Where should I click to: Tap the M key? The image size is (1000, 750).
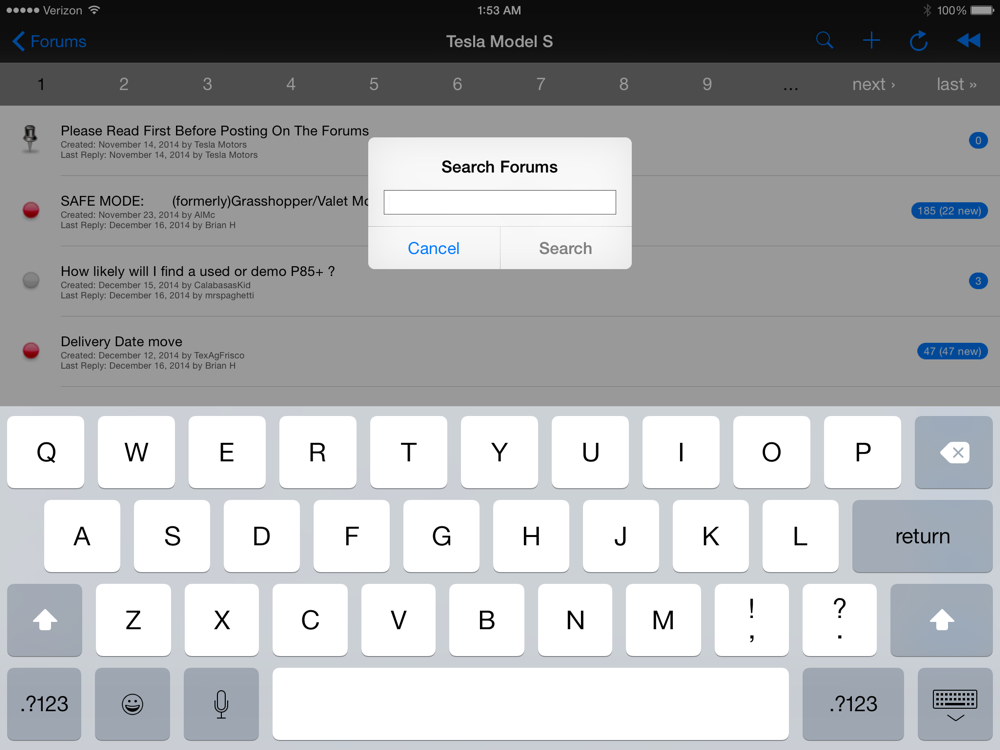[x=663, y=620]
